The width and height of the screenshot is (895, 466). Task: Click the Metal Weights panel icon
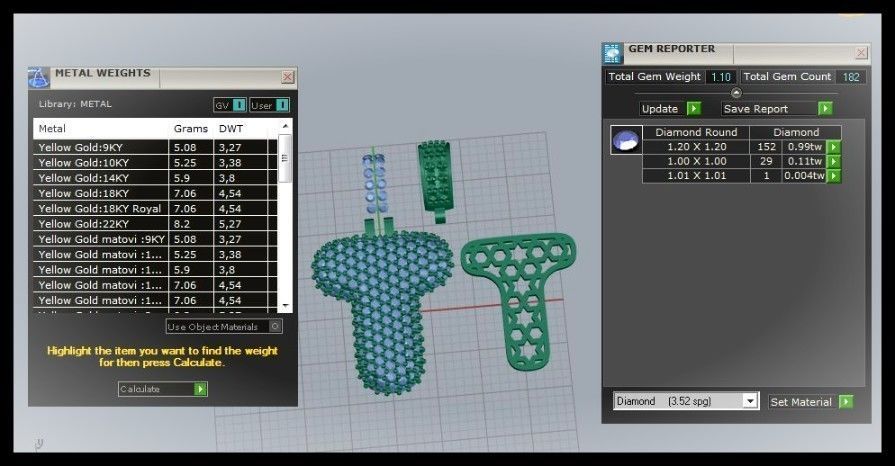(x=39, y=77)
